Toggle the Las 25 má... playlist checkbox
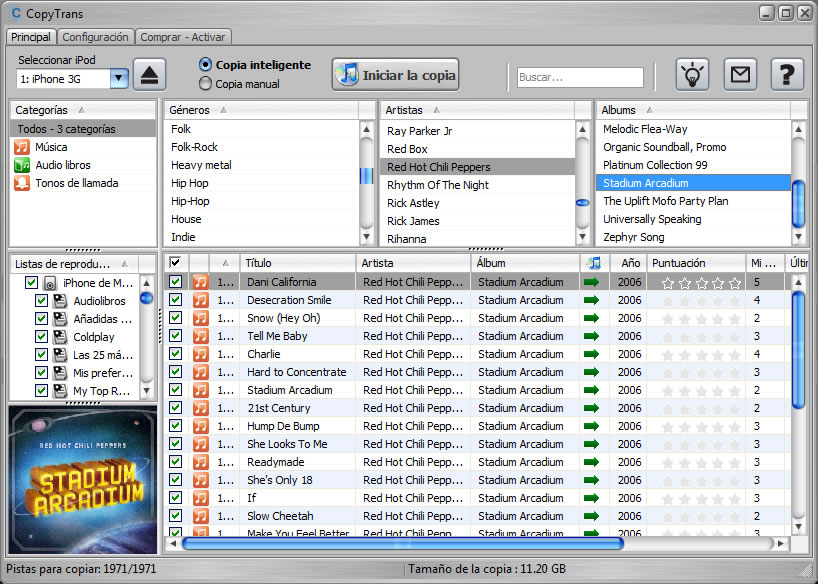The height and width of the screenshot is (584, 818). click(41, 355)
